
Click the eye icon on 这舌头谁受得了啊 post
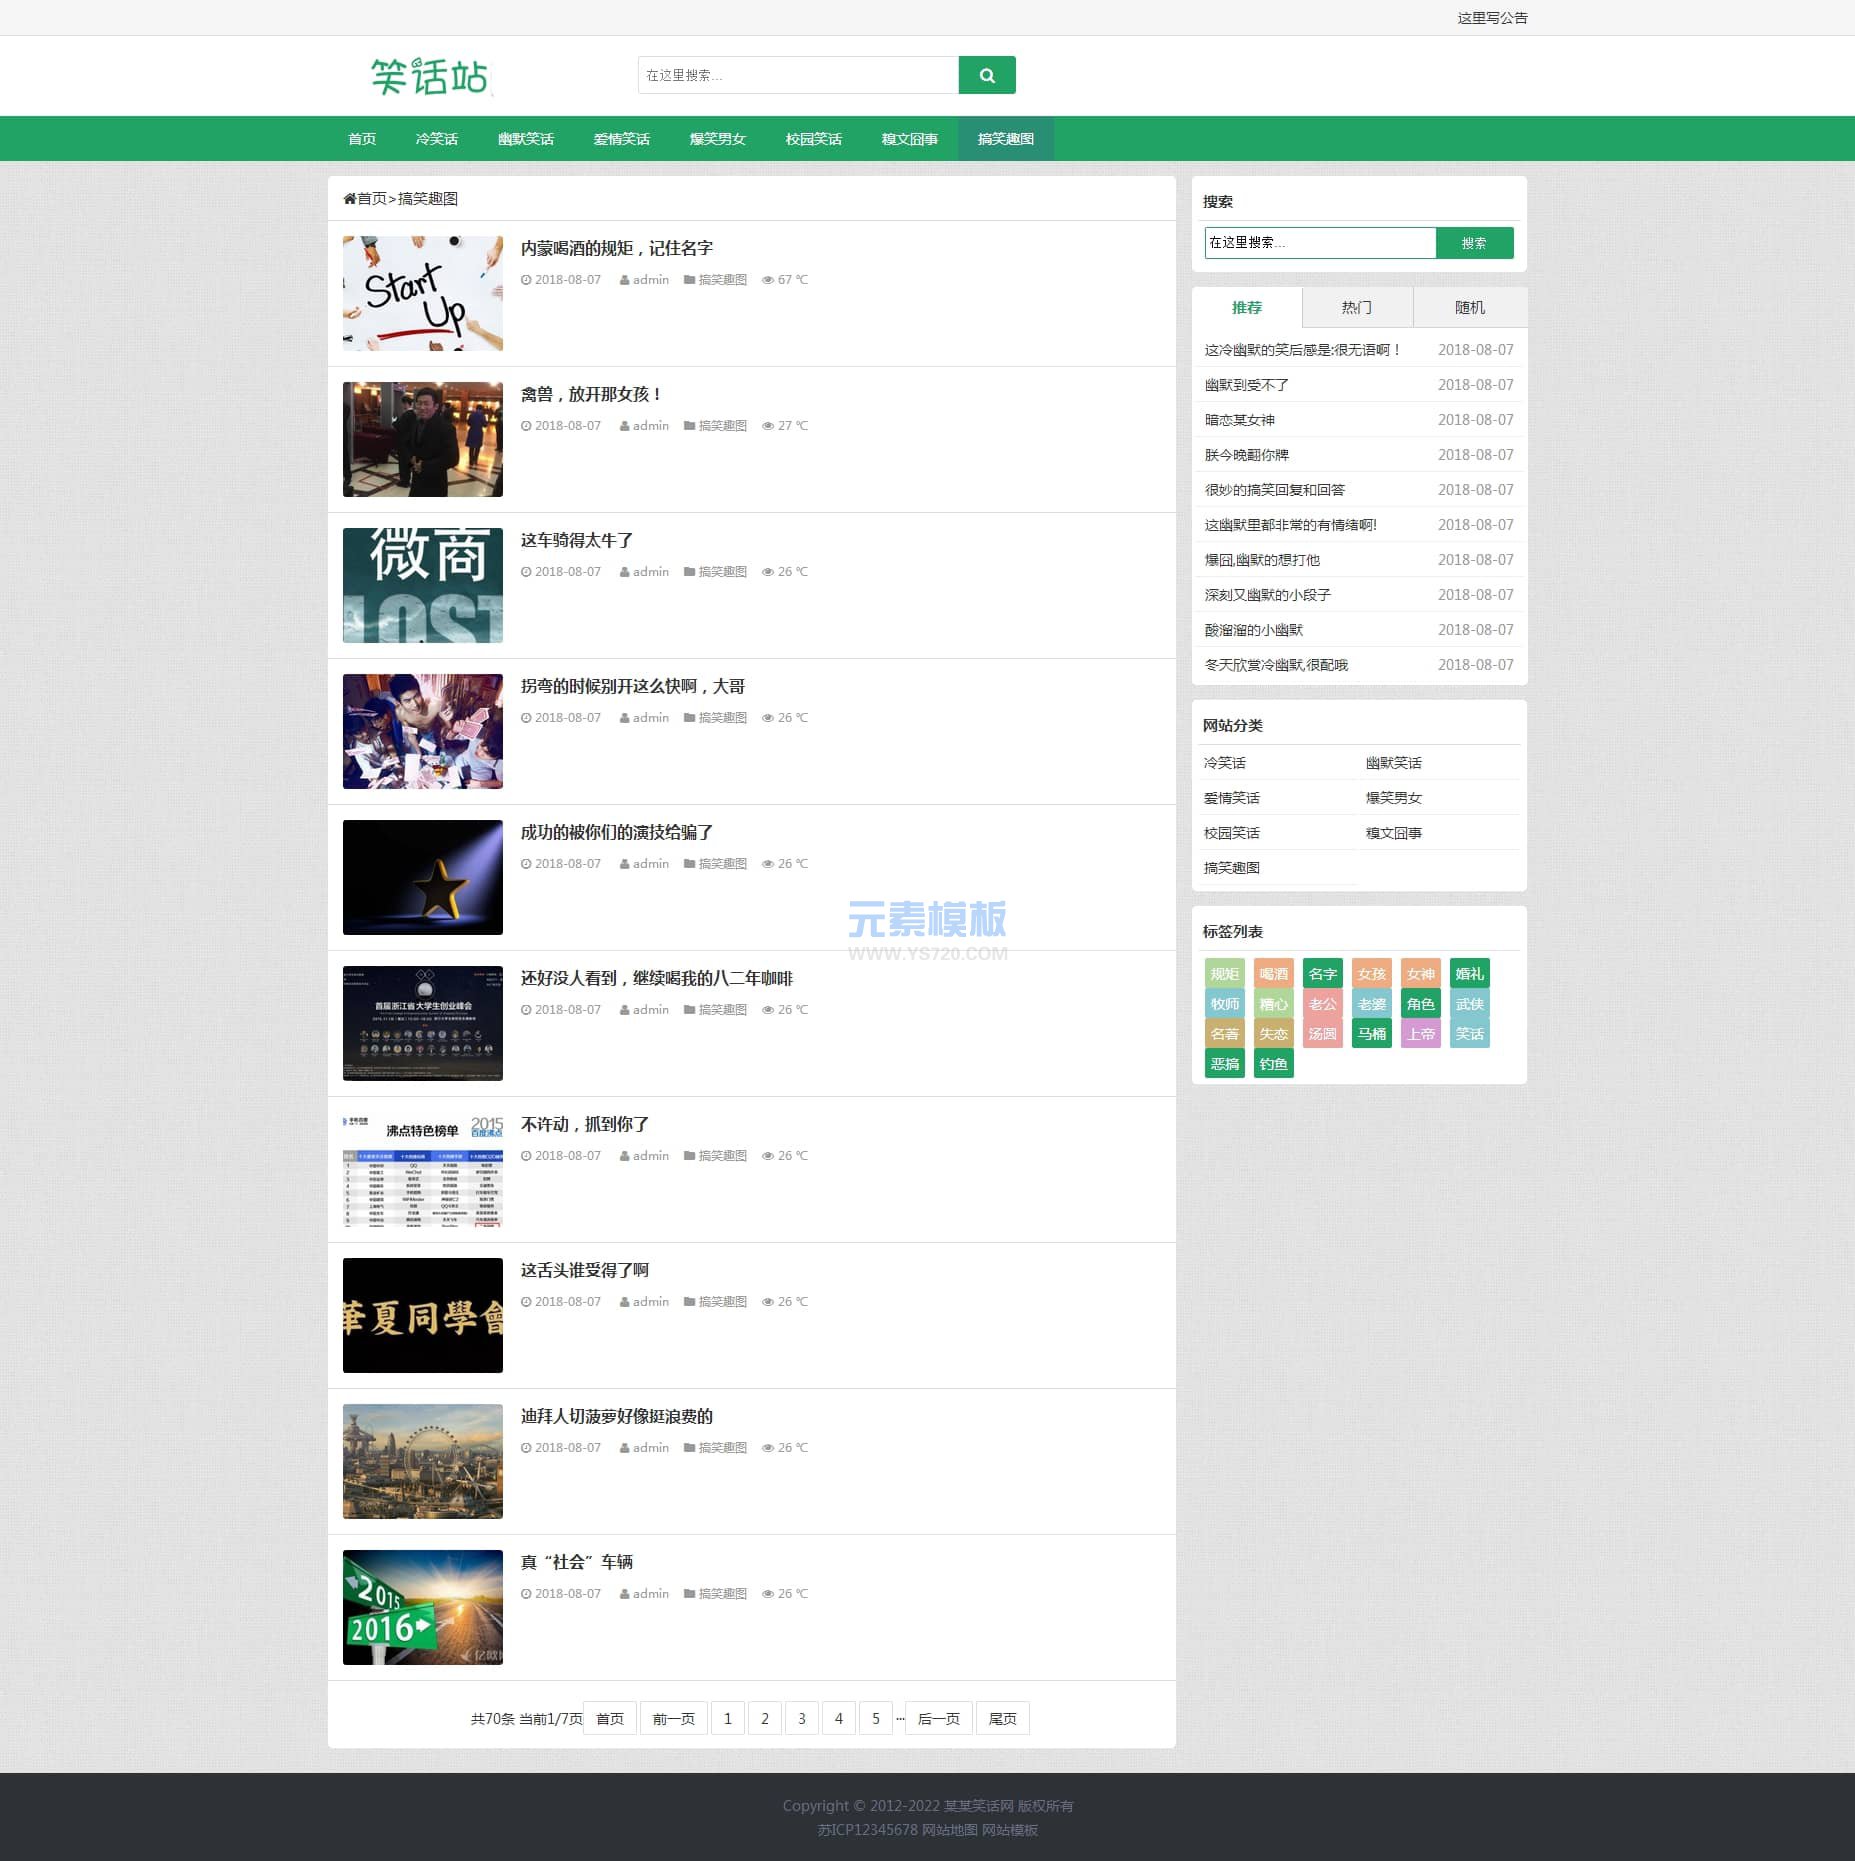pyautogui.click(x=767, y=1302)
